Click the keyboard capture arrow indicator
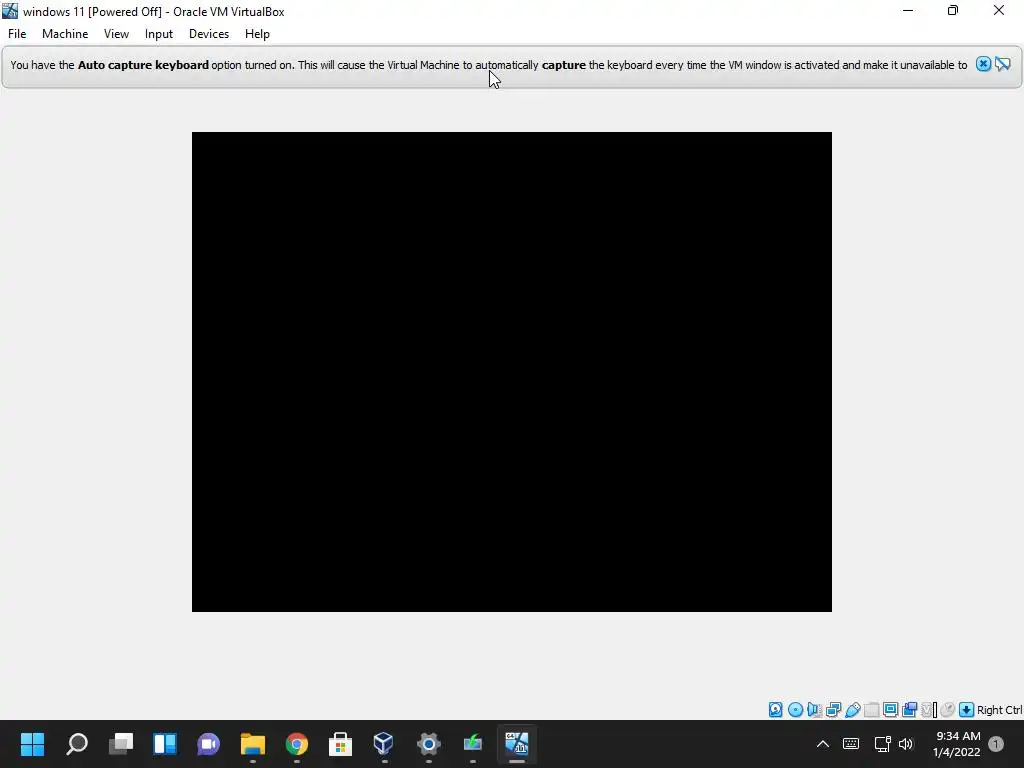The image size is (1024, 768). coord(967,710)
